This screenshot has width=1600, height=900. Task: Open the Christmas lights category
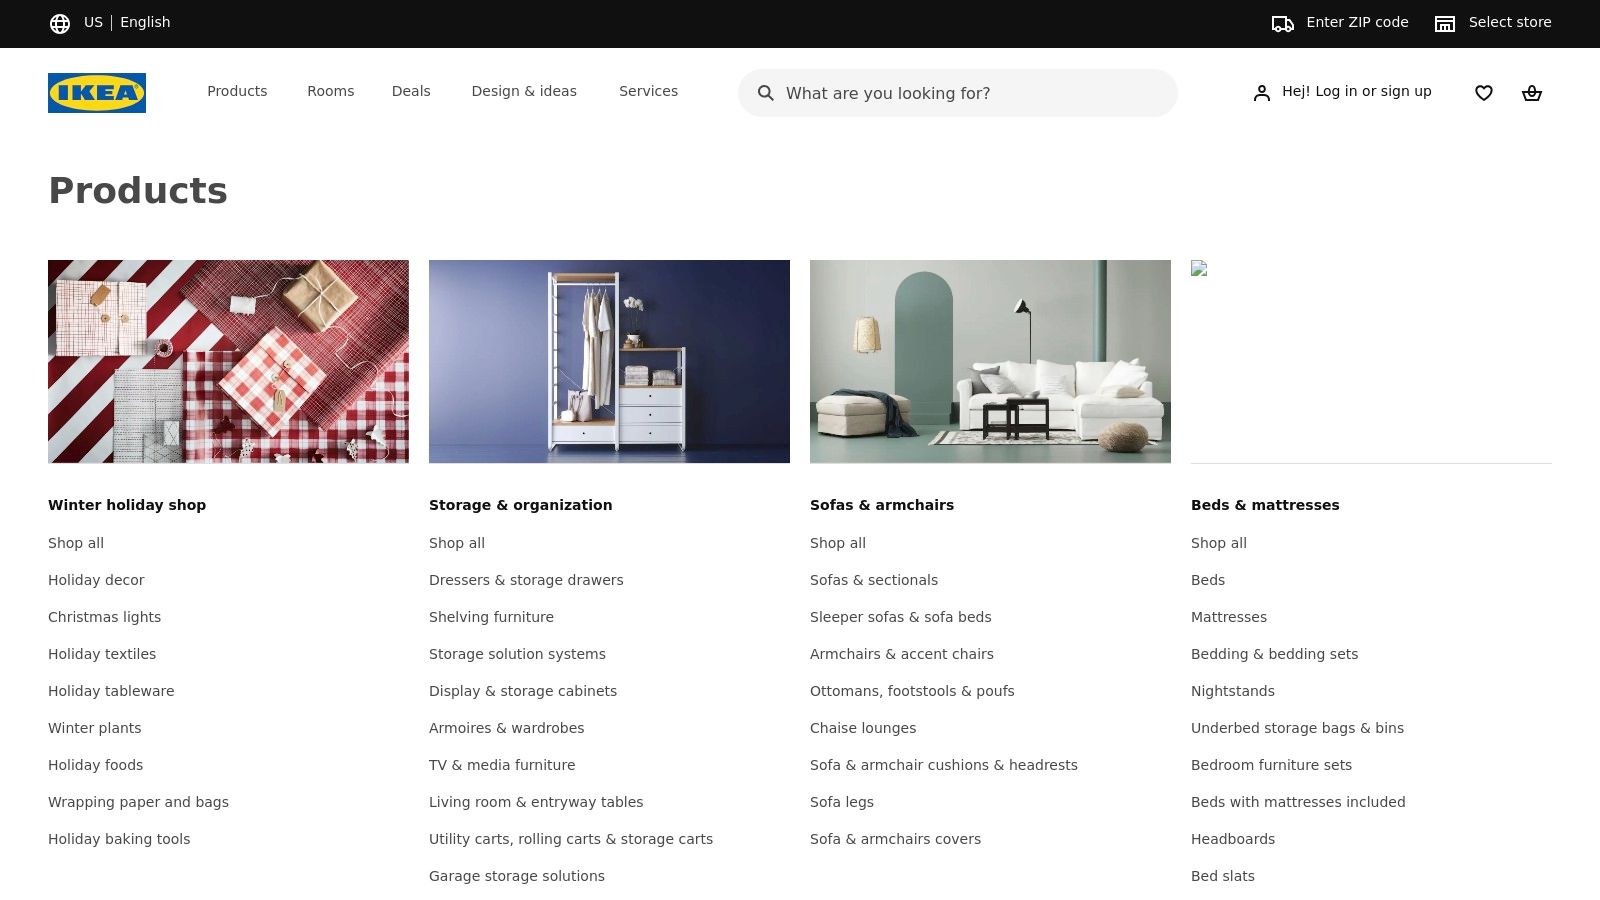104,617
